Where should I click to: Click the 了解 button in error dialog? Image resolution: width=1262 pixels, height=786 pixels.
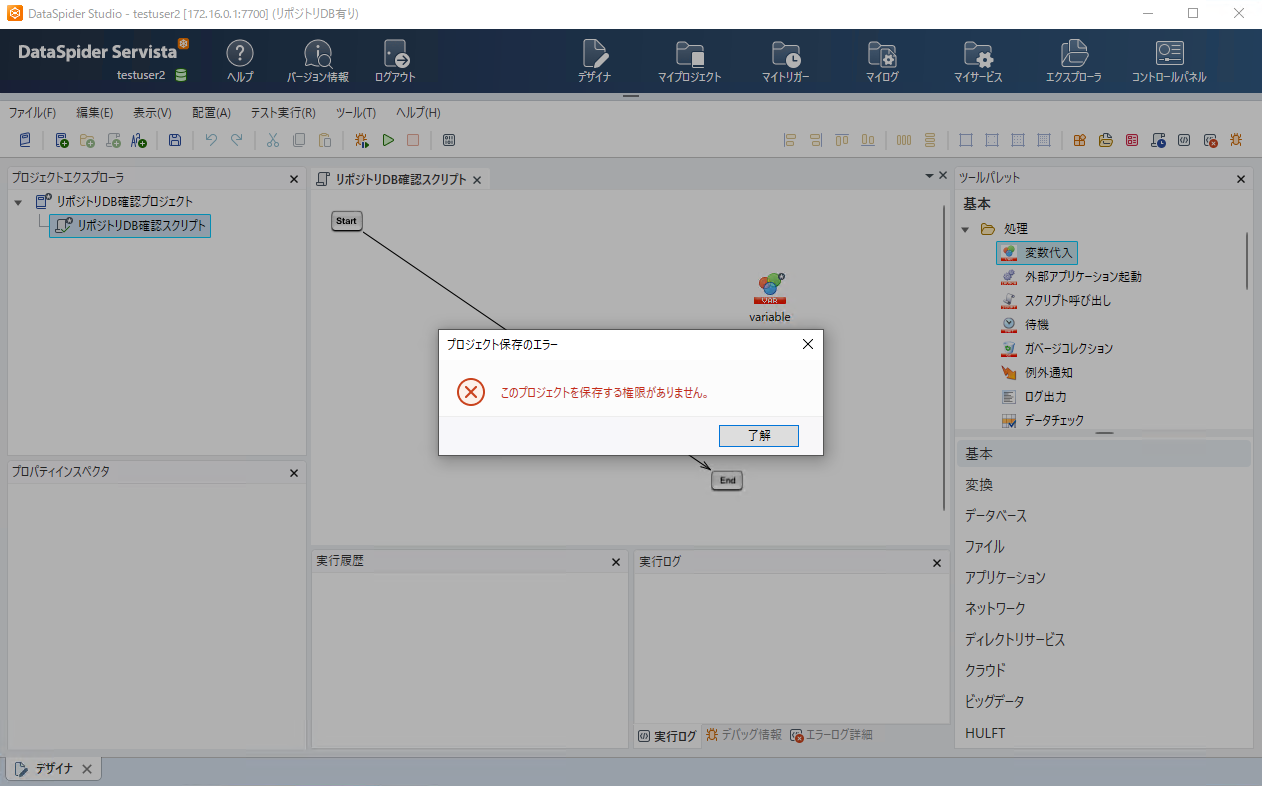pyautogui.click(x=759, y=436)
